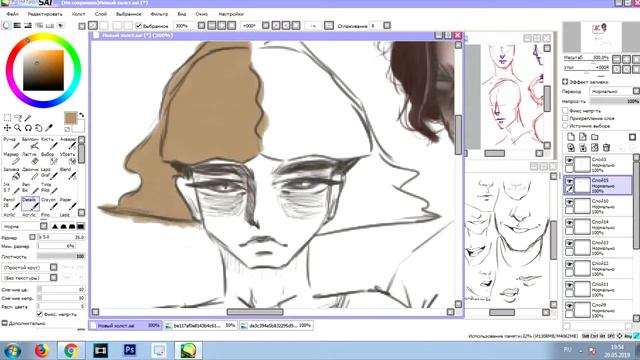
Task: Adjust the Плотность density slider
Action: [x=61, y=256]
